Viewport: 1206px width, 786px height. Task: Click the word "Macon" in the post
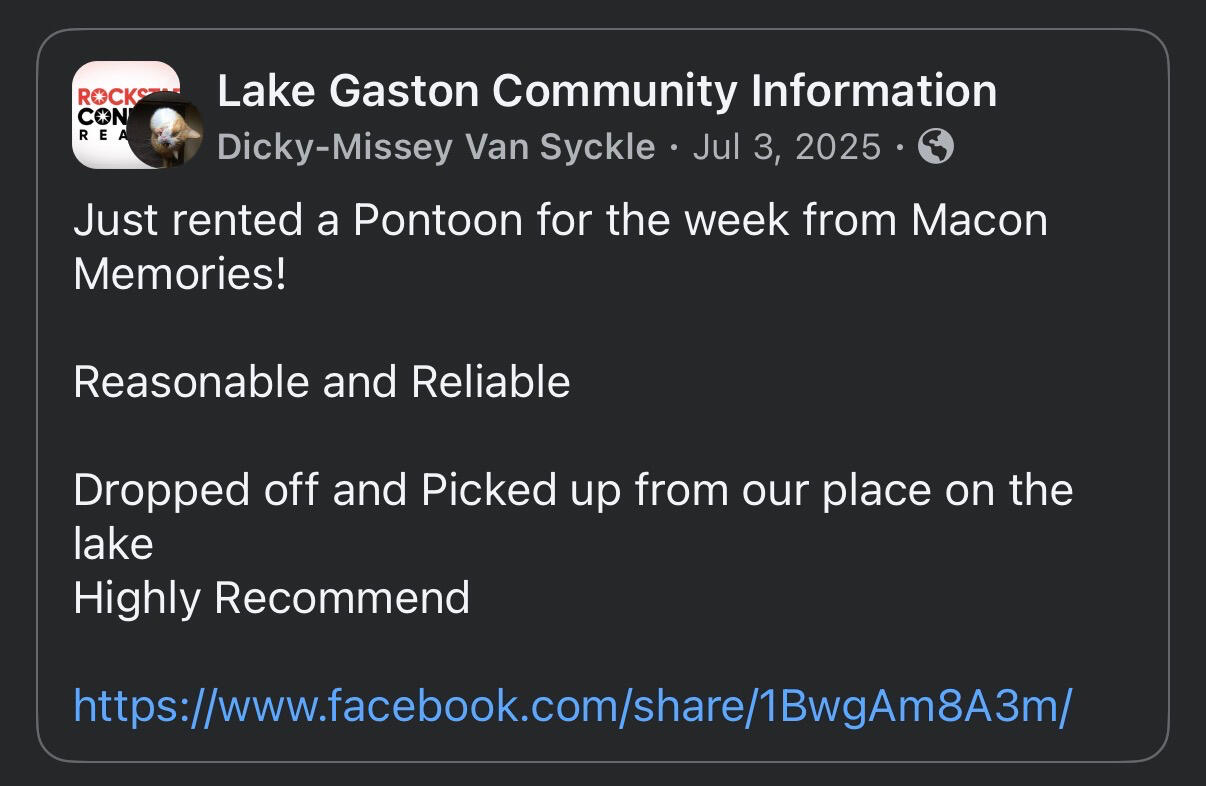[979, 220]
